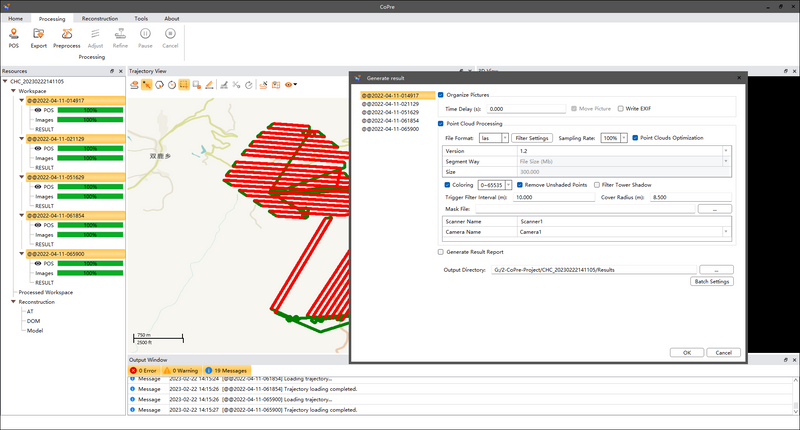Float the Resources panel using undock icon
The image size is (800, 430).
pos(112,71)
